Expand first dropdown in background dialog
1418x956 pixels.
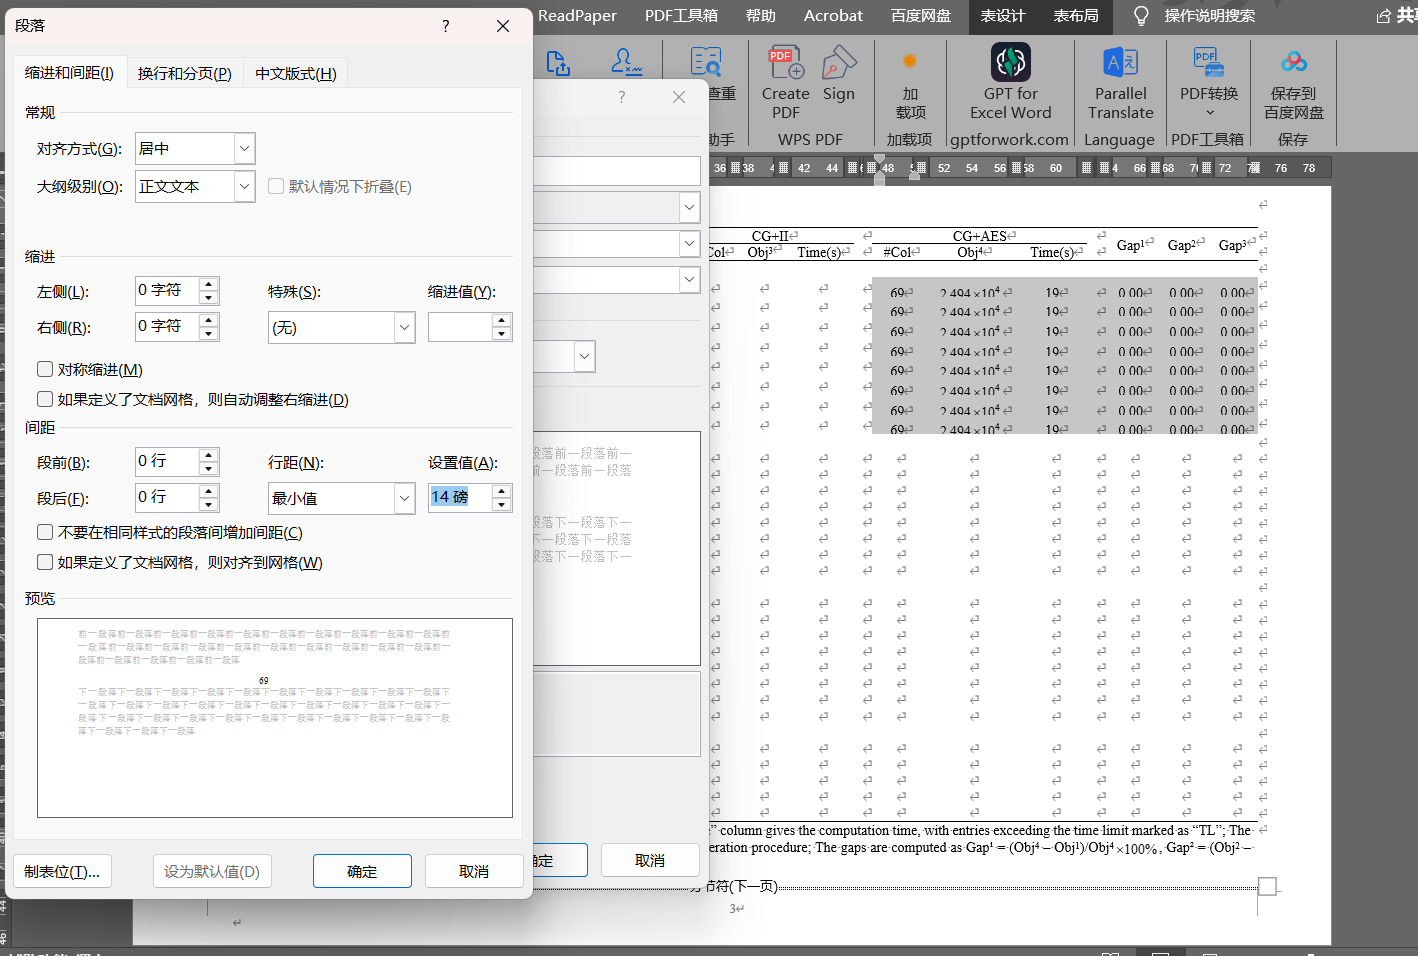pos(689,208)
